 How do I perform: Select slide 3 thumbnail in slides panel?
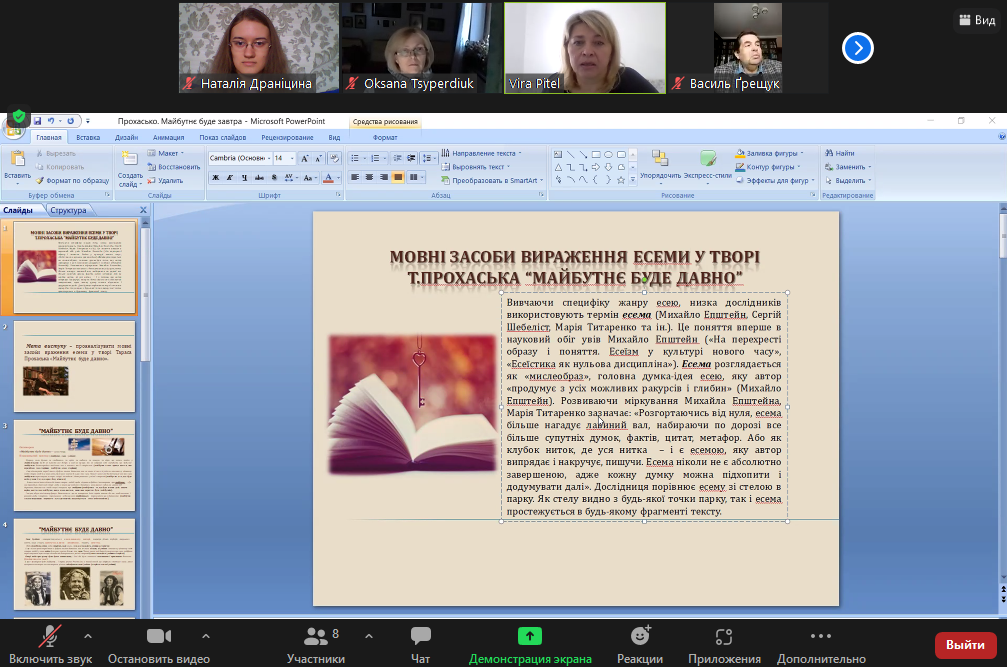(x=74, y=465)
